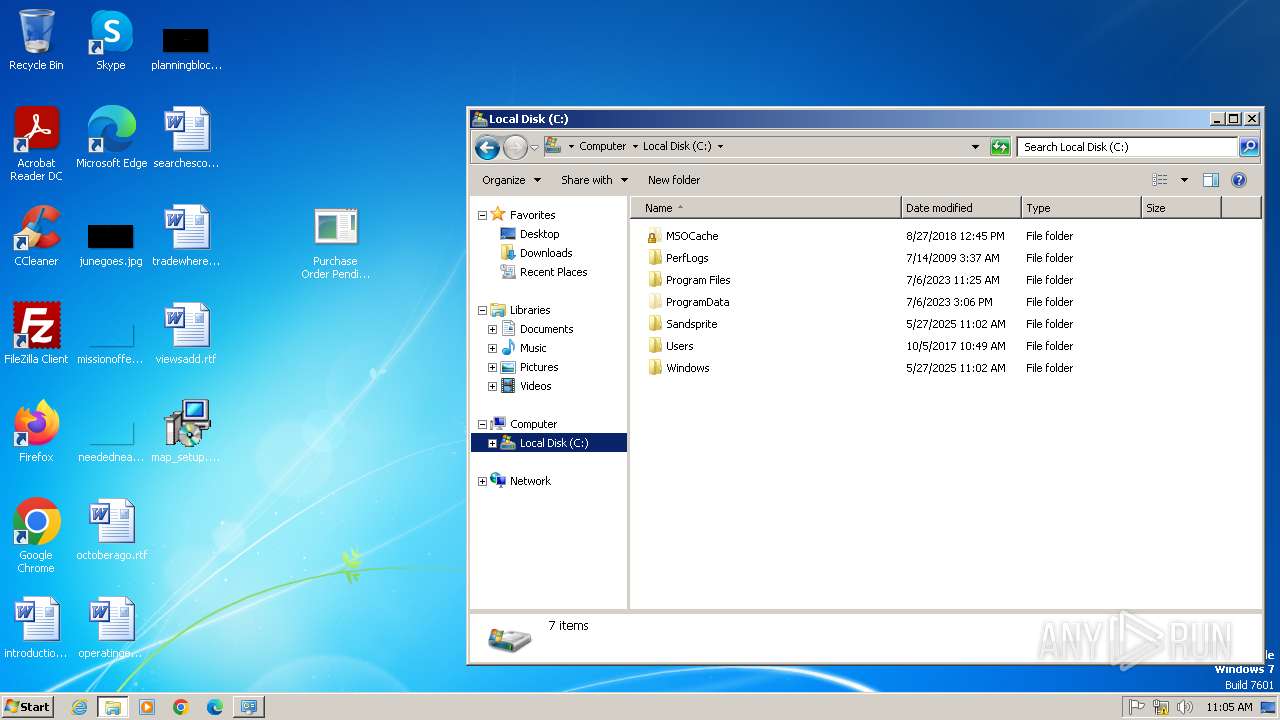Open the recent pages dropdown arrow

[x=534, y=147]
